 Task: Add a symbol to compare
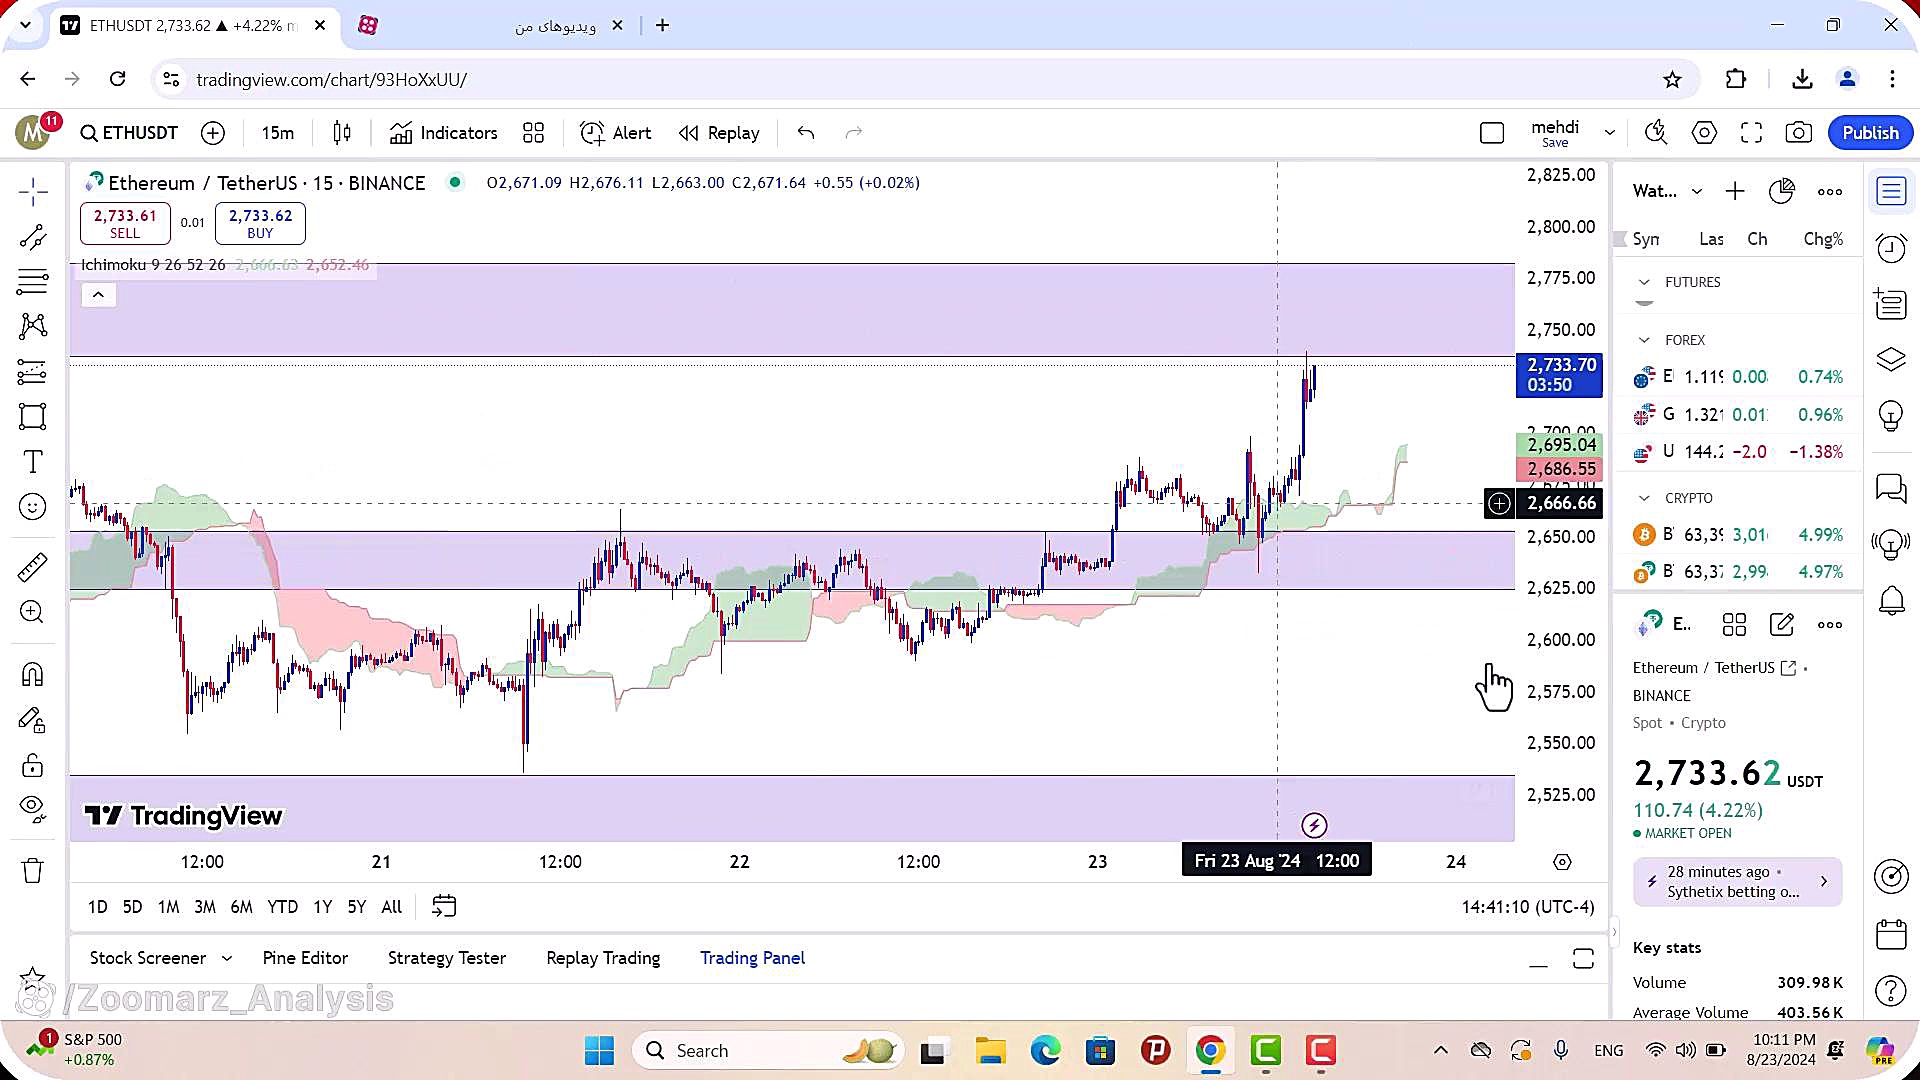click(213, 133)
